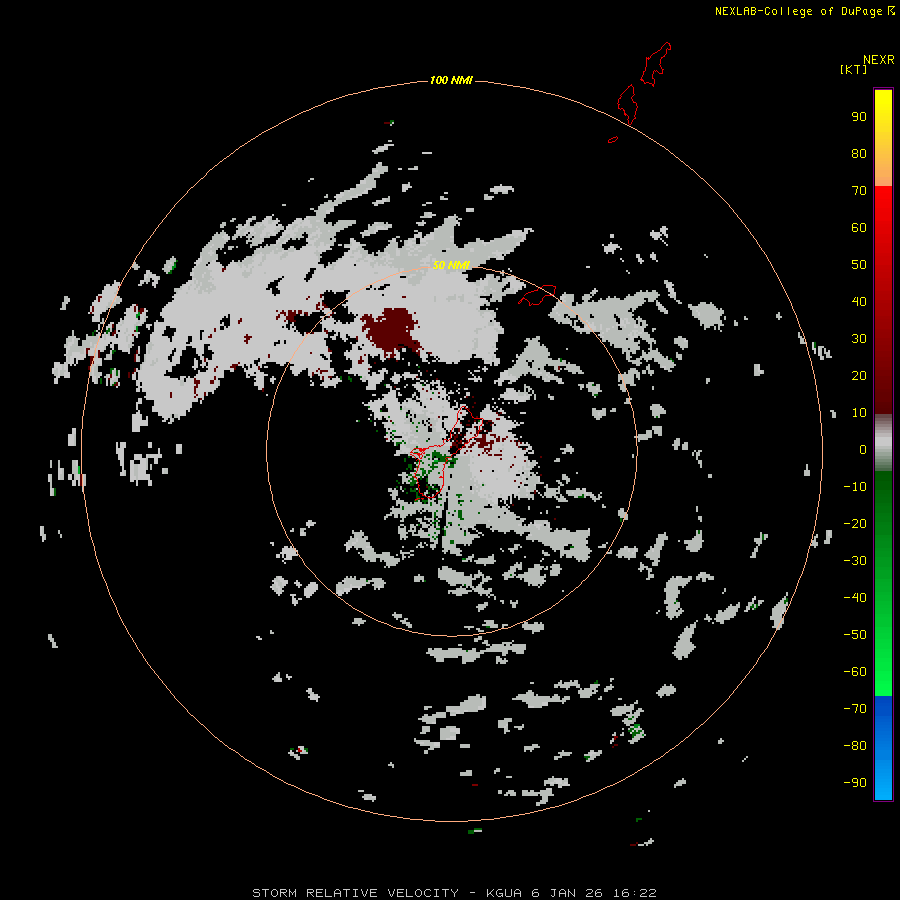Click the -70 value on the velocity scale
The width and height of the screenshot is (900, 900).
click(x=855, y=709)
